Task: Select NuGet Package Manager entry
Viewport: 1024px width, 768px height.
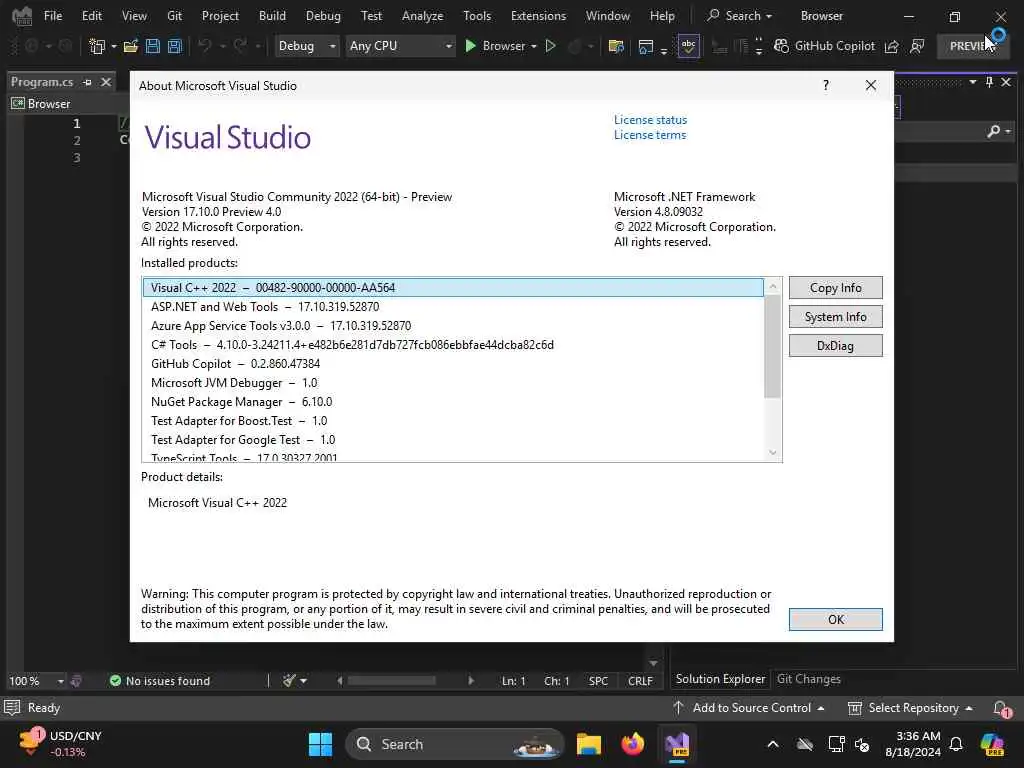Action: pyautogui.click(x=453, y=402)
